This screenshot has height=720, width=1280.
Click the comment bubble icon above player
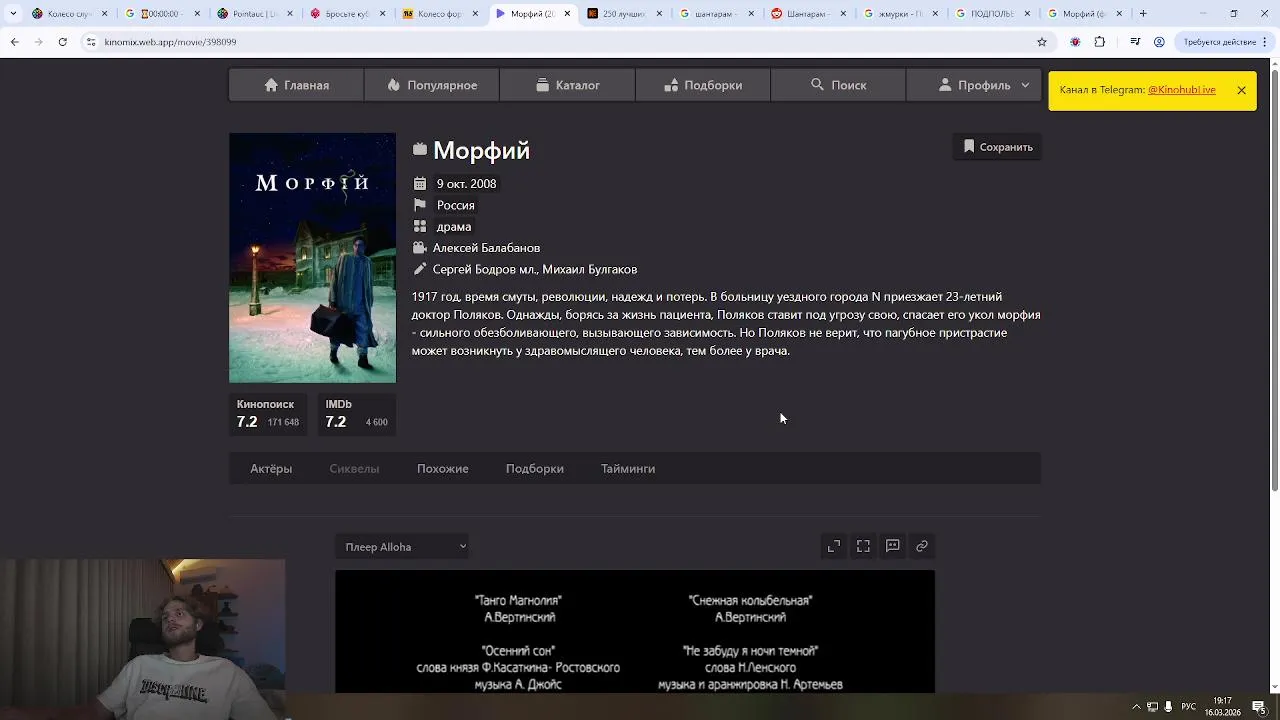coord(892,546)
